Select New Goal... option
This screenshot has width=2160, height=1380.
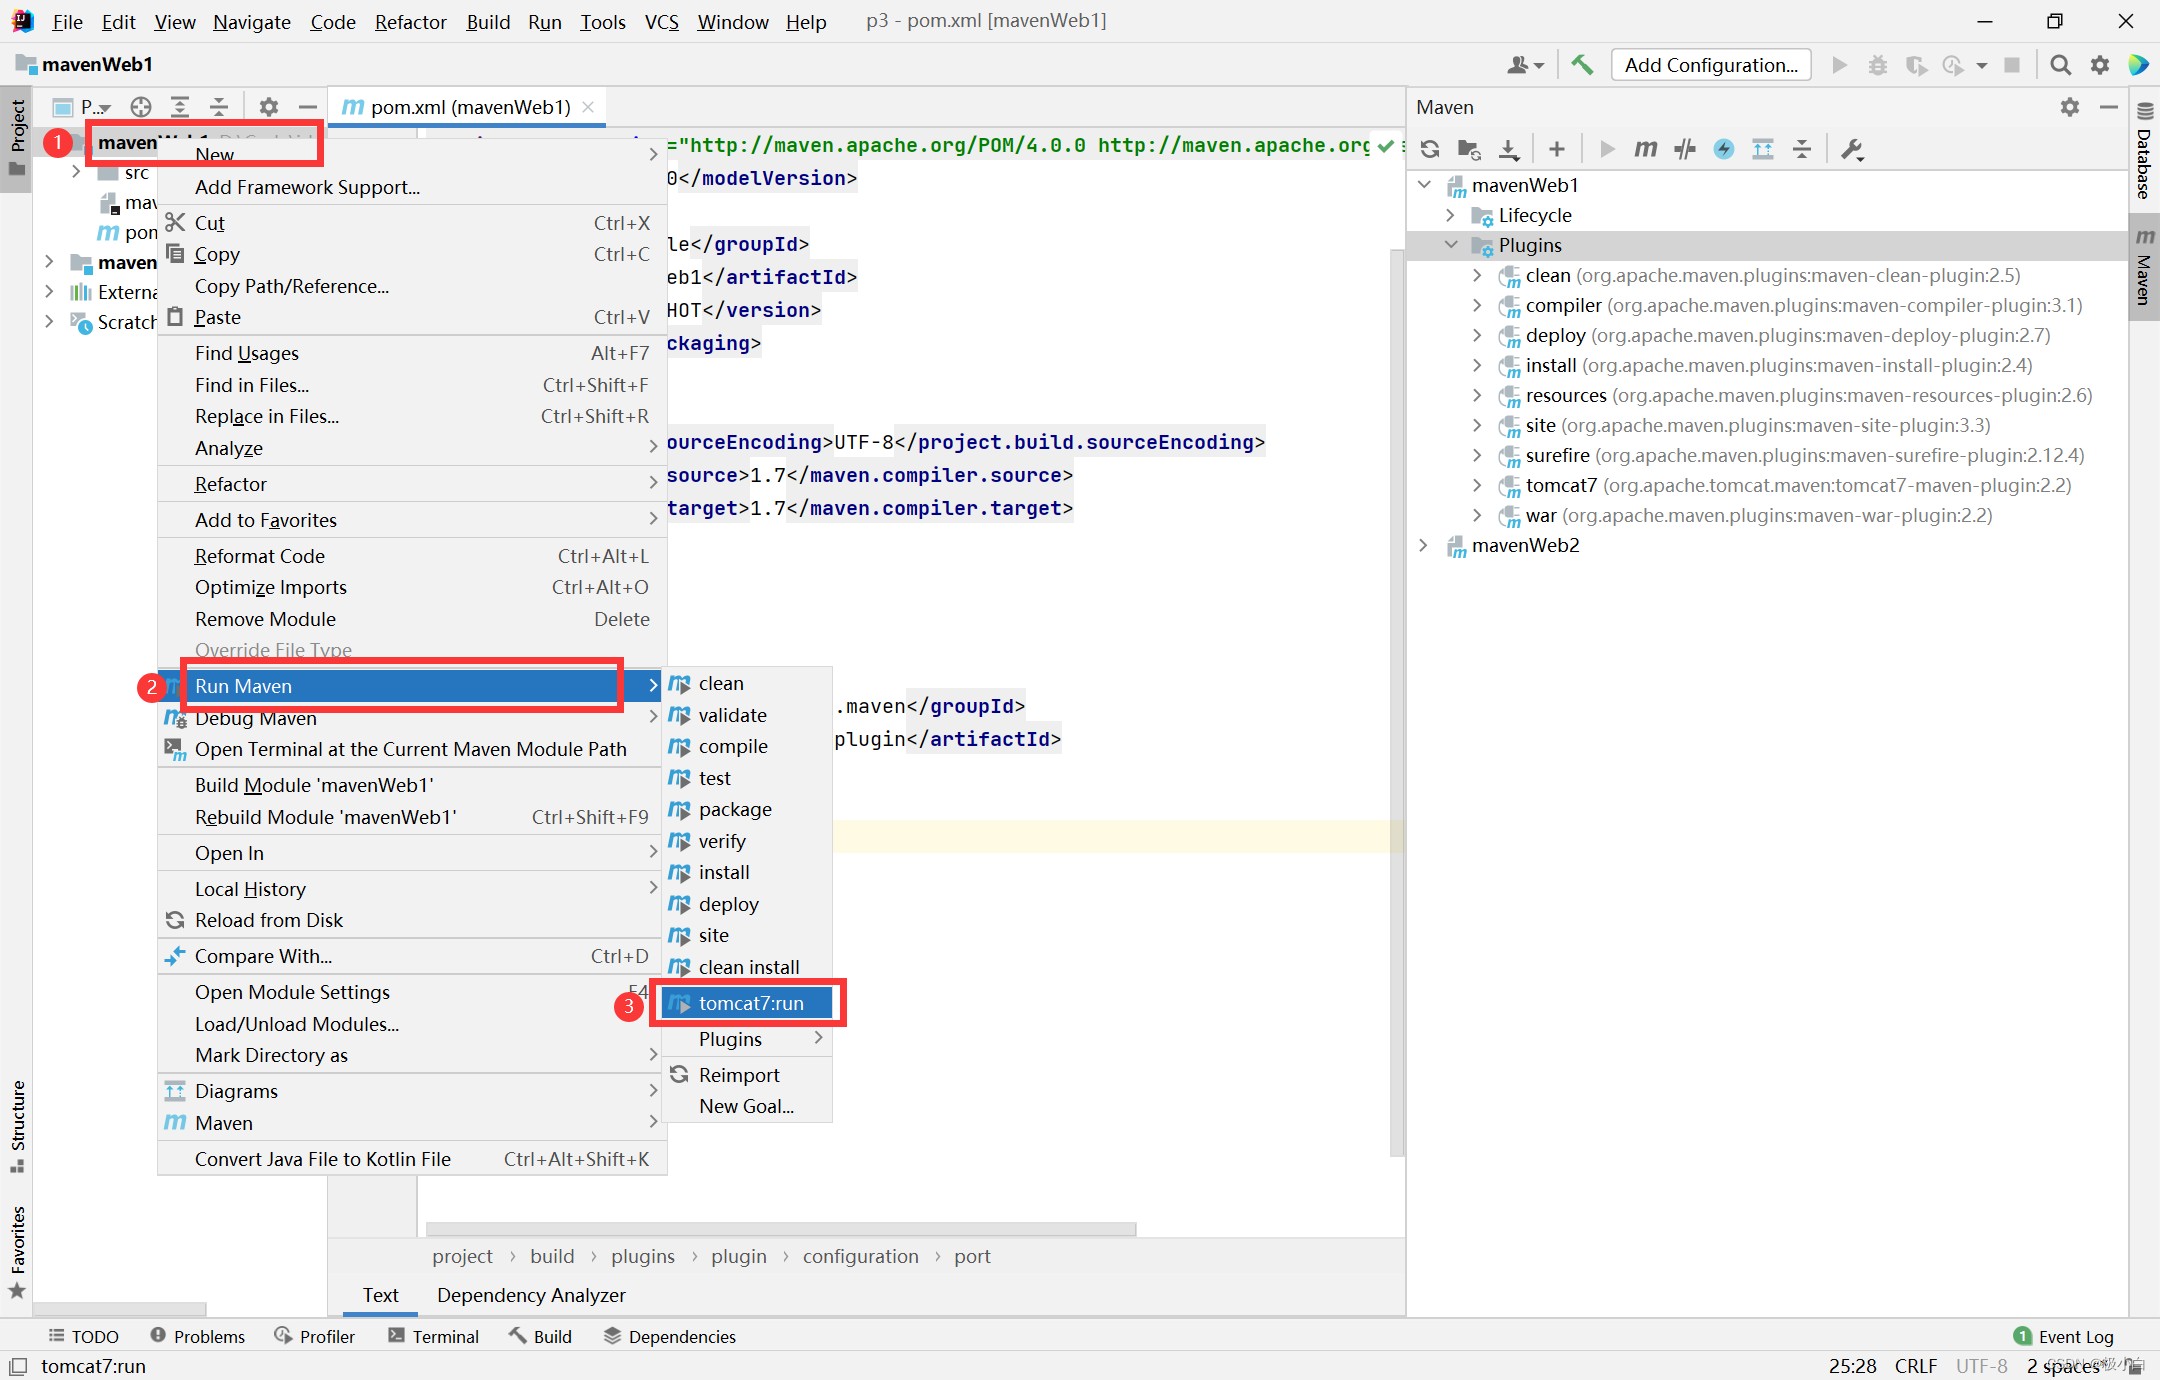(x=747, y=1106)
